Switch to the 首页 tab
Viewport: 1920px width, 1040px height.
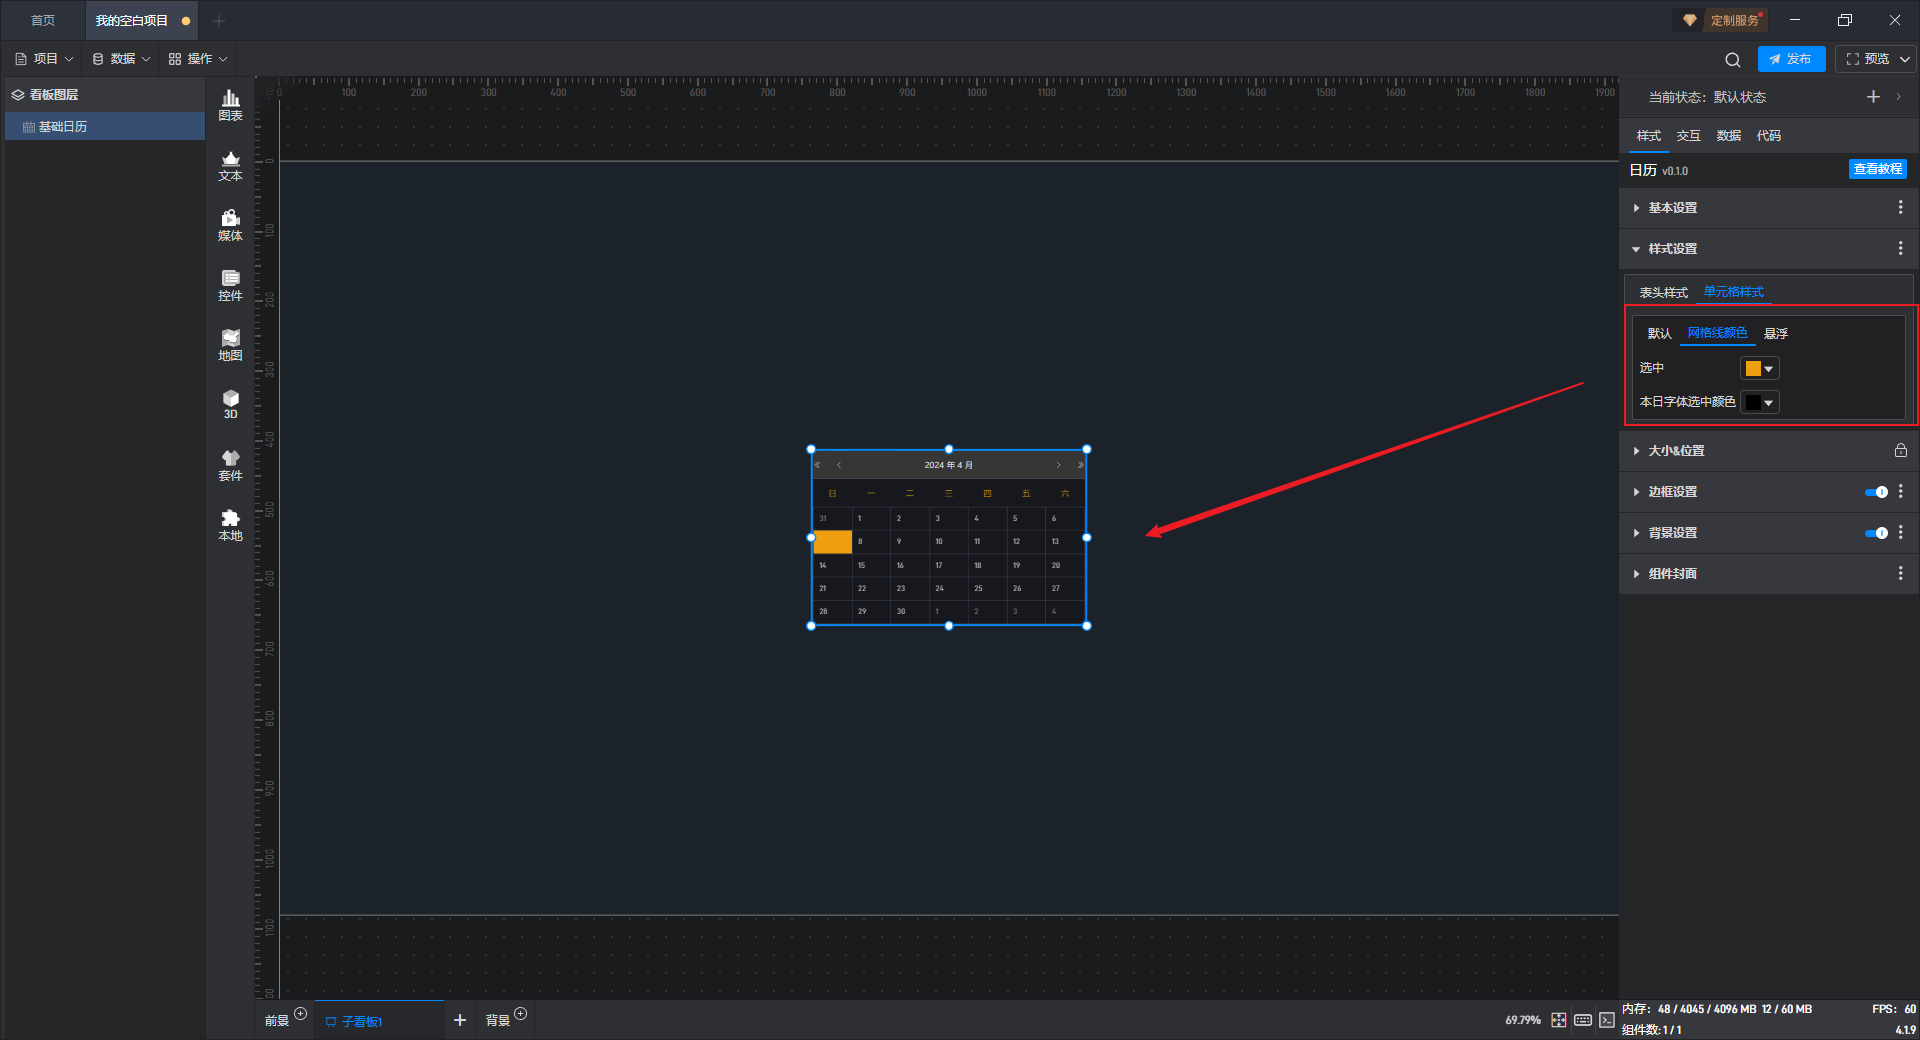pos(43,20)
